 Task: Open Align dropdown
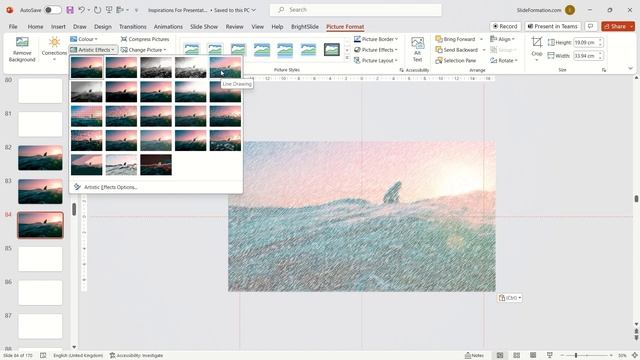502,39
